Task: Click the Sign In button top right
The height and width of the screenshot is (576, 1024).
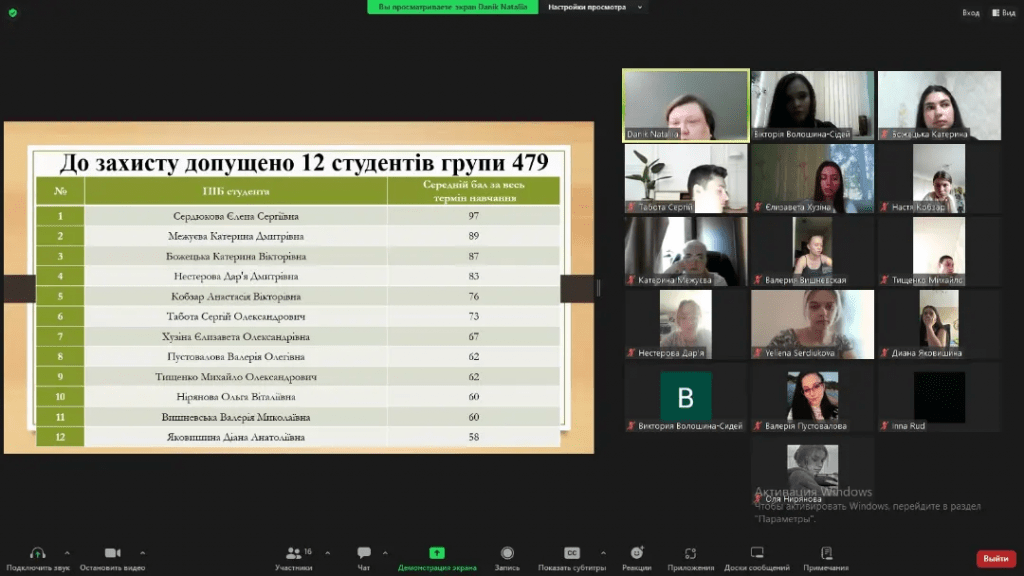Action: click(x=970, y=12)
